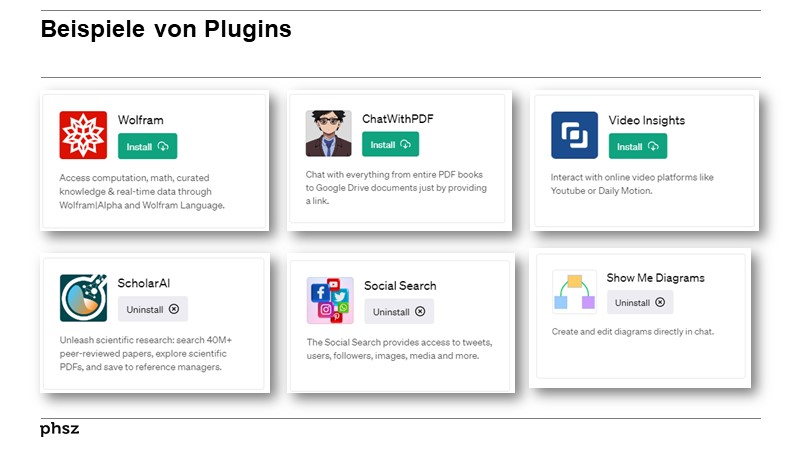Click the Video Insights blue logo
This screenshot has width=800, height=450.
[574, 135]
